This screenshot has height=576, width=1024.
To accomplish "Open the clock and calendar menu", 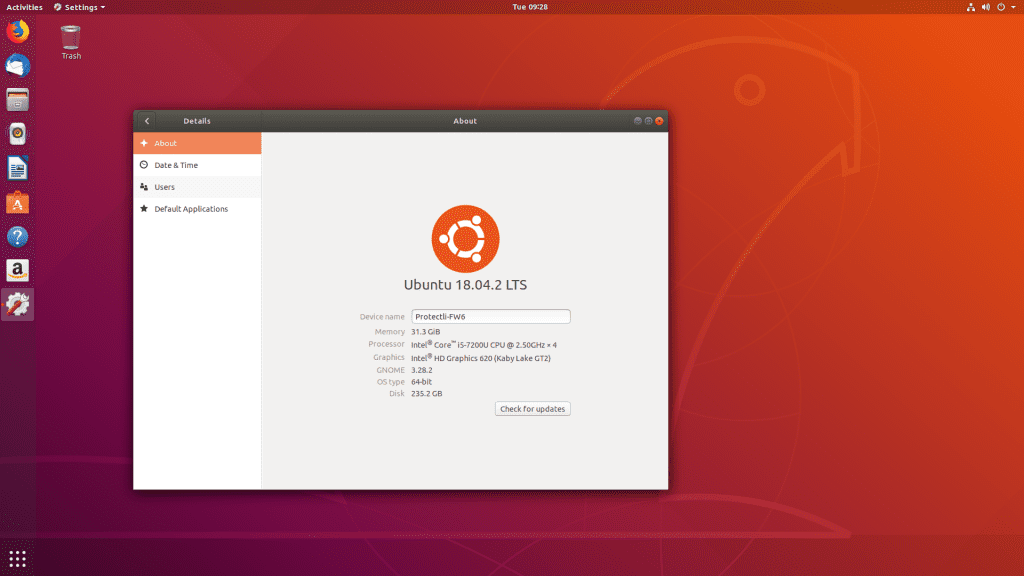I will pyautogui.click(x=530, y=7).
